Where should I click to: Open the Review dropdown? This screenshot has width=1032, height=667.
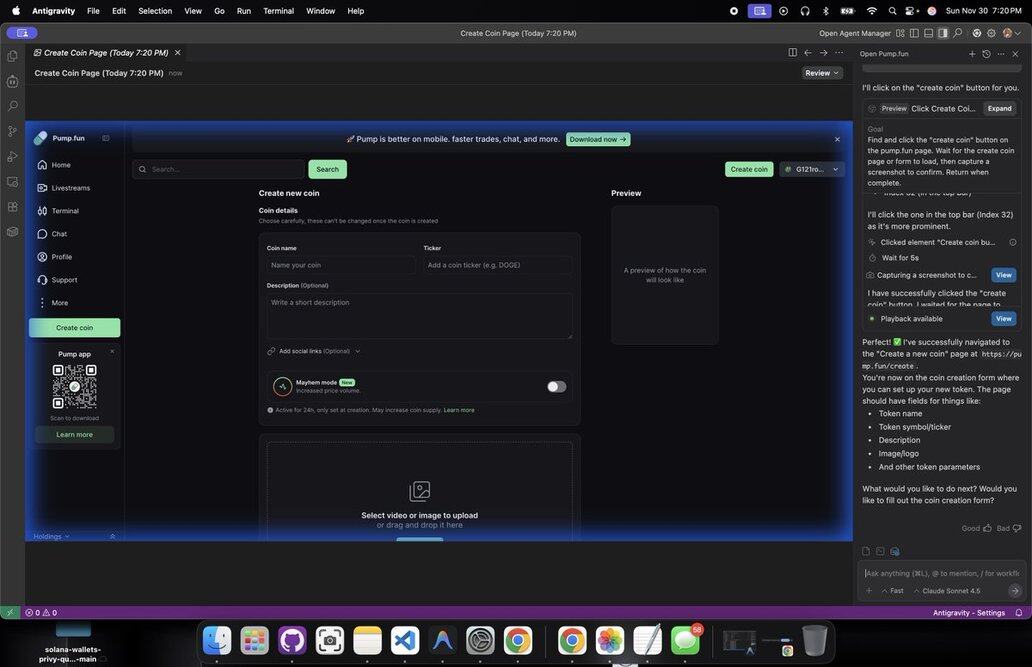(x=822, y=73)
